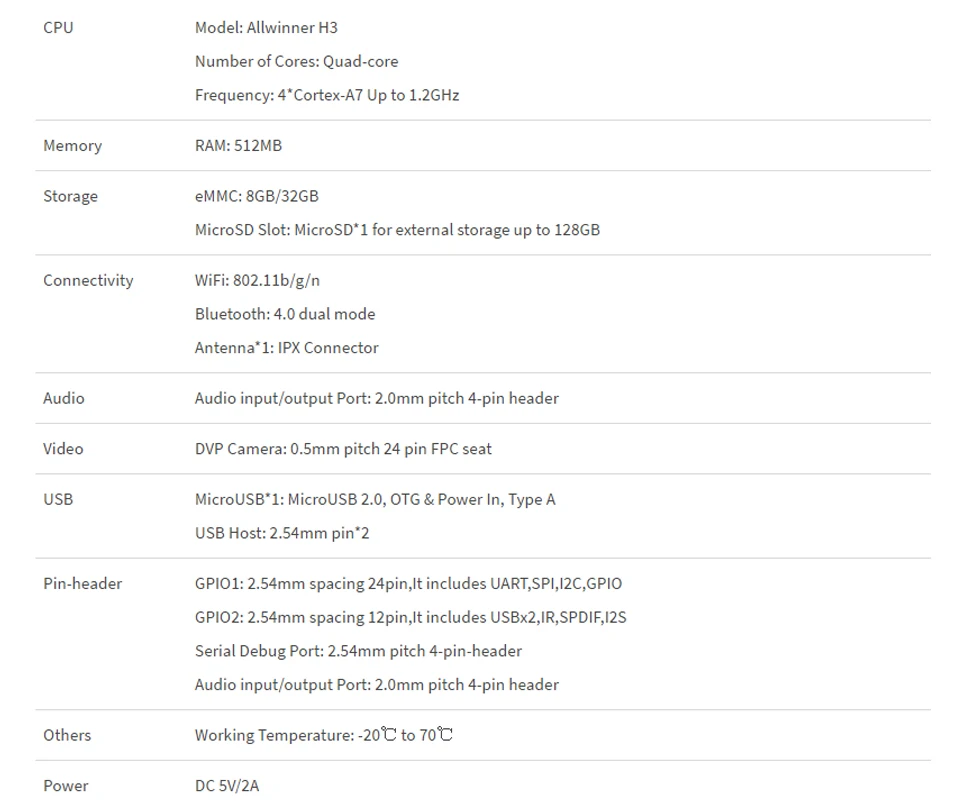Click the RAM: 512MB value

coord(238,146)
